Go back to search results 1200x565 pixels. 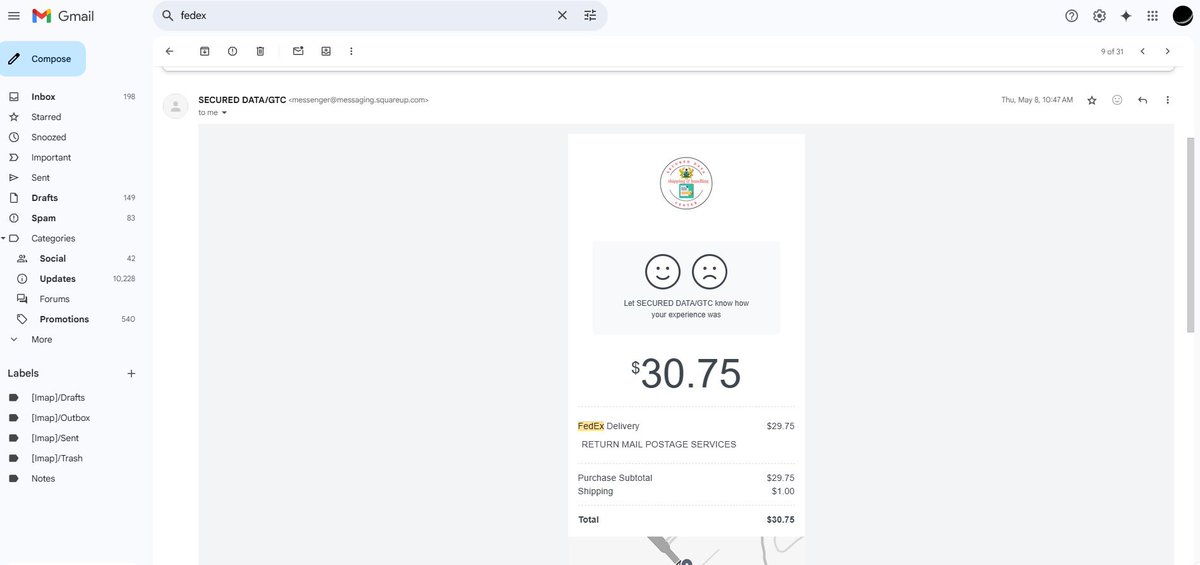click(169, 51)
